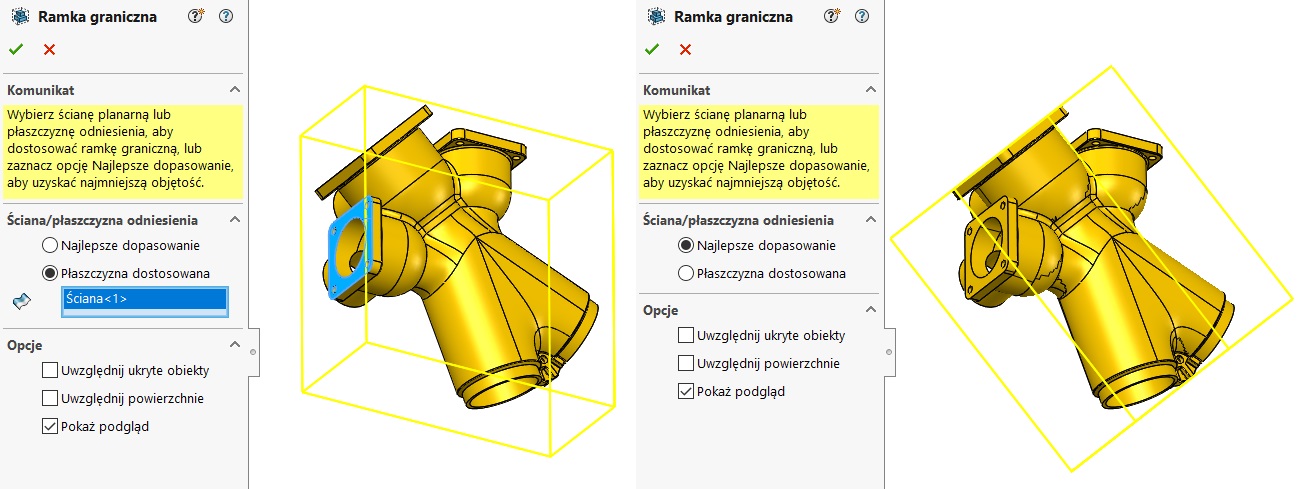Select Płaszczyzna dostosowana in right panel
This screenshot has height=489, width=1303.
(686, 273)
